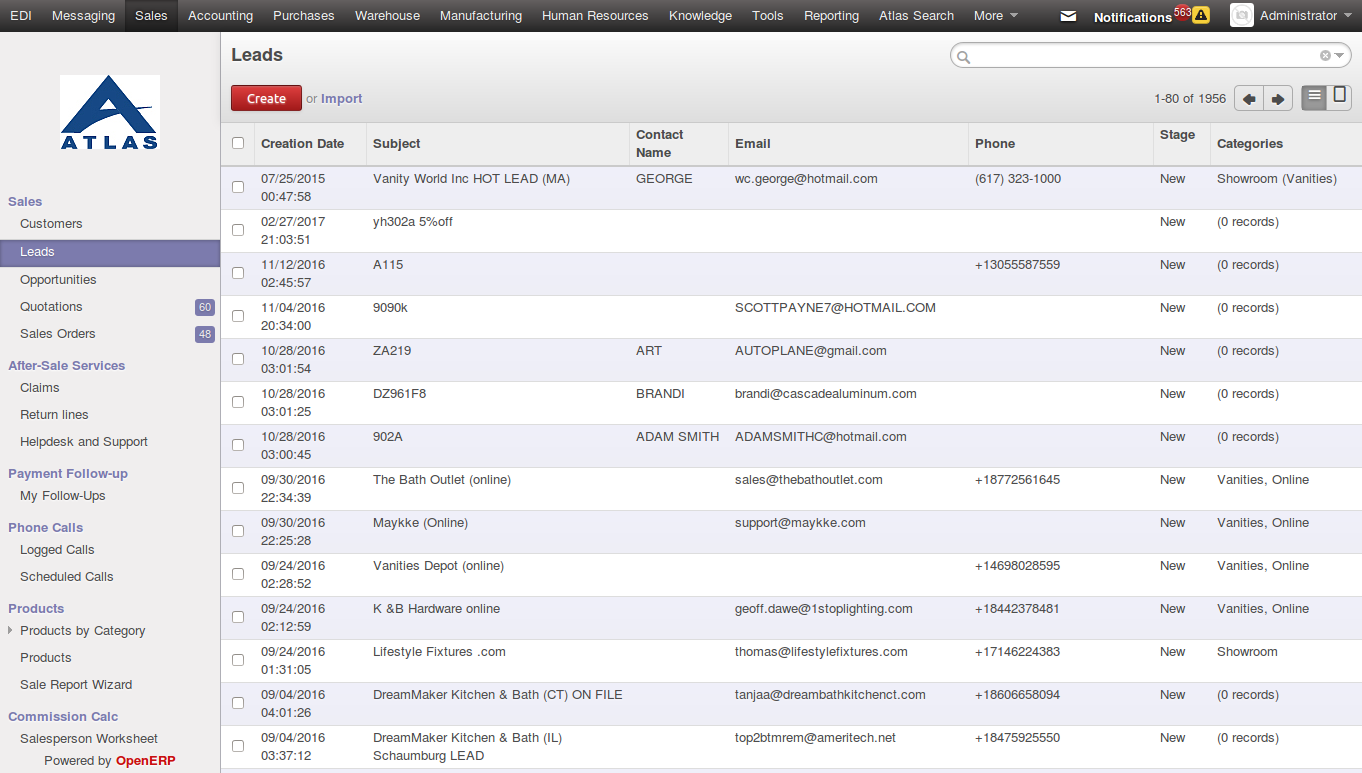The height and width of the screenshot is (773, 1362).
Task: Click the search magnifier icon
Action: click(964, 57)
